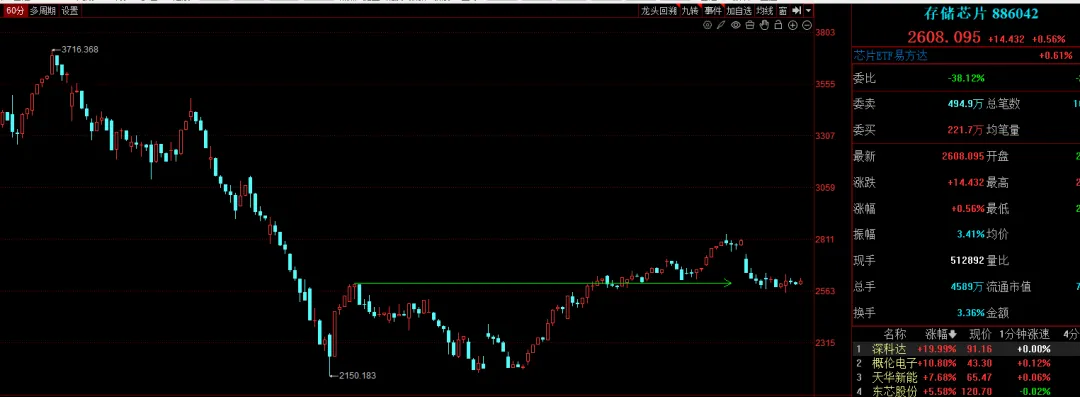Viewport: 1080px width, 397px height.
Task: Click the arrow-to-bar jump icon
Action: pyautogui.click(x=797, y=10)
